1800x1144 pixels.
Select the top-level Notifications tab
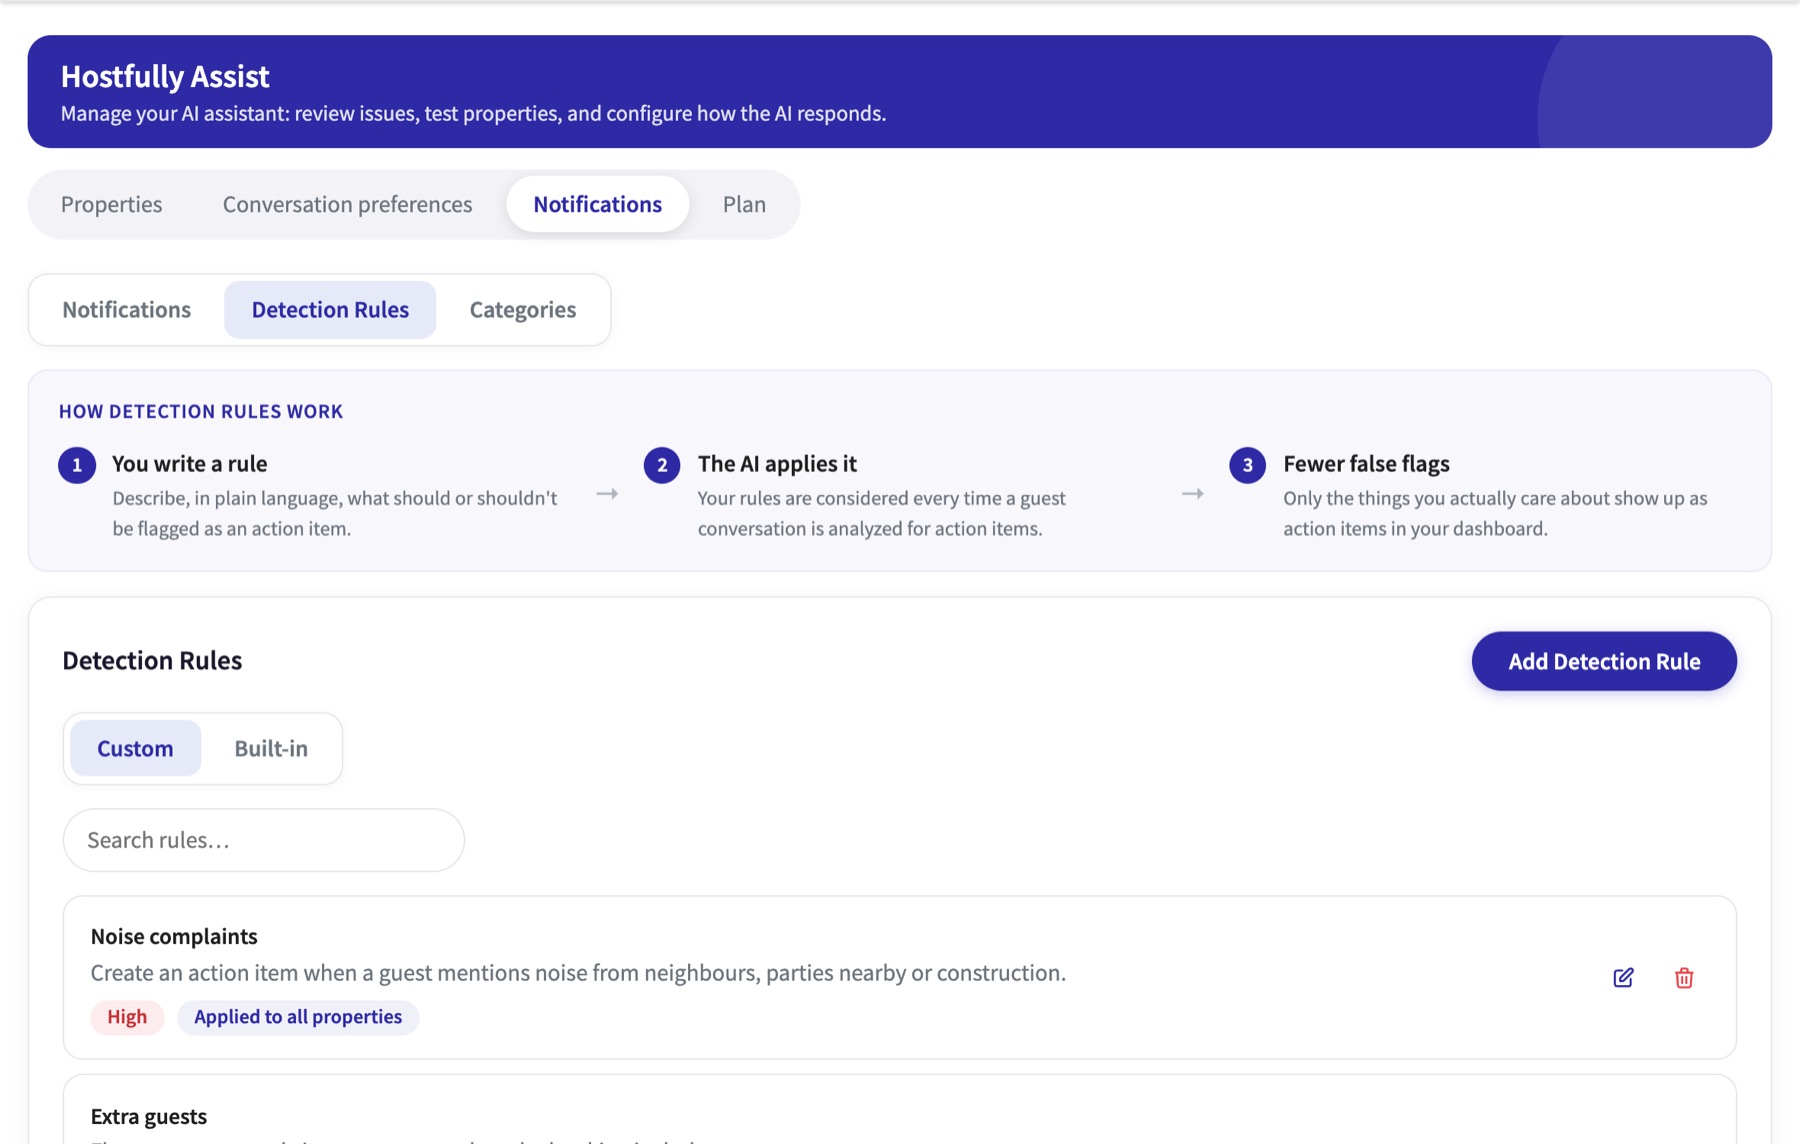tap(597, 204)
